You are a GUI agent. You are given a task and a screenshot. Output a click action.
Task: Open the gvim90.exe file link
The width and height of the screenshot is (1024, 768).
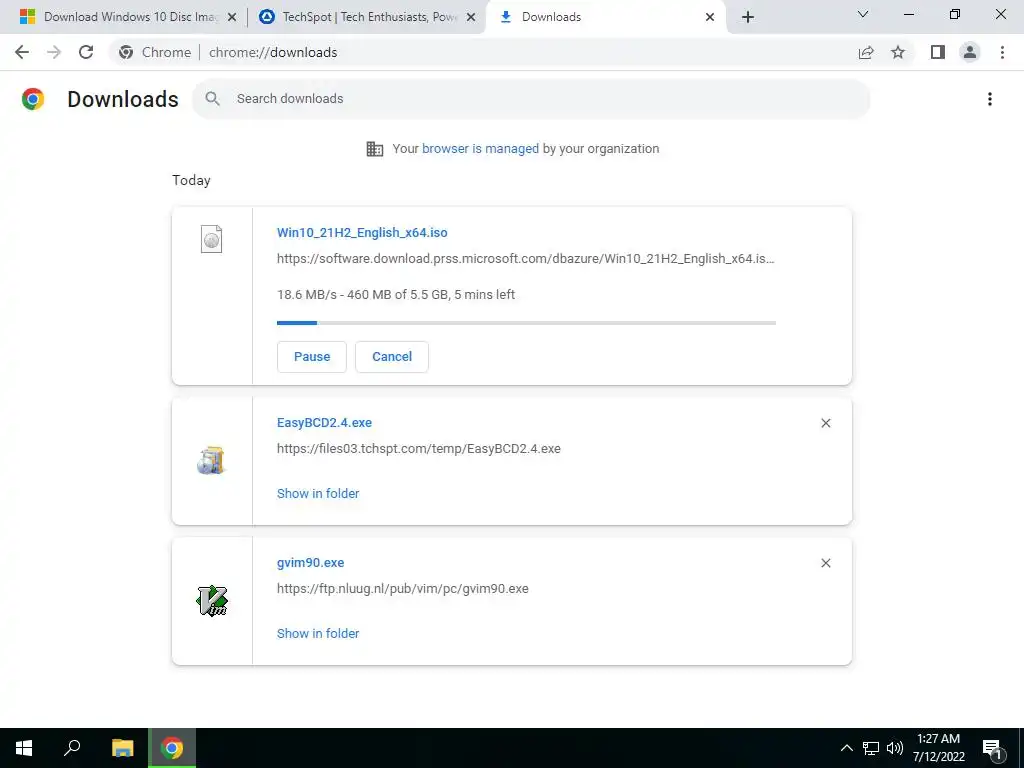pos(310,562)
